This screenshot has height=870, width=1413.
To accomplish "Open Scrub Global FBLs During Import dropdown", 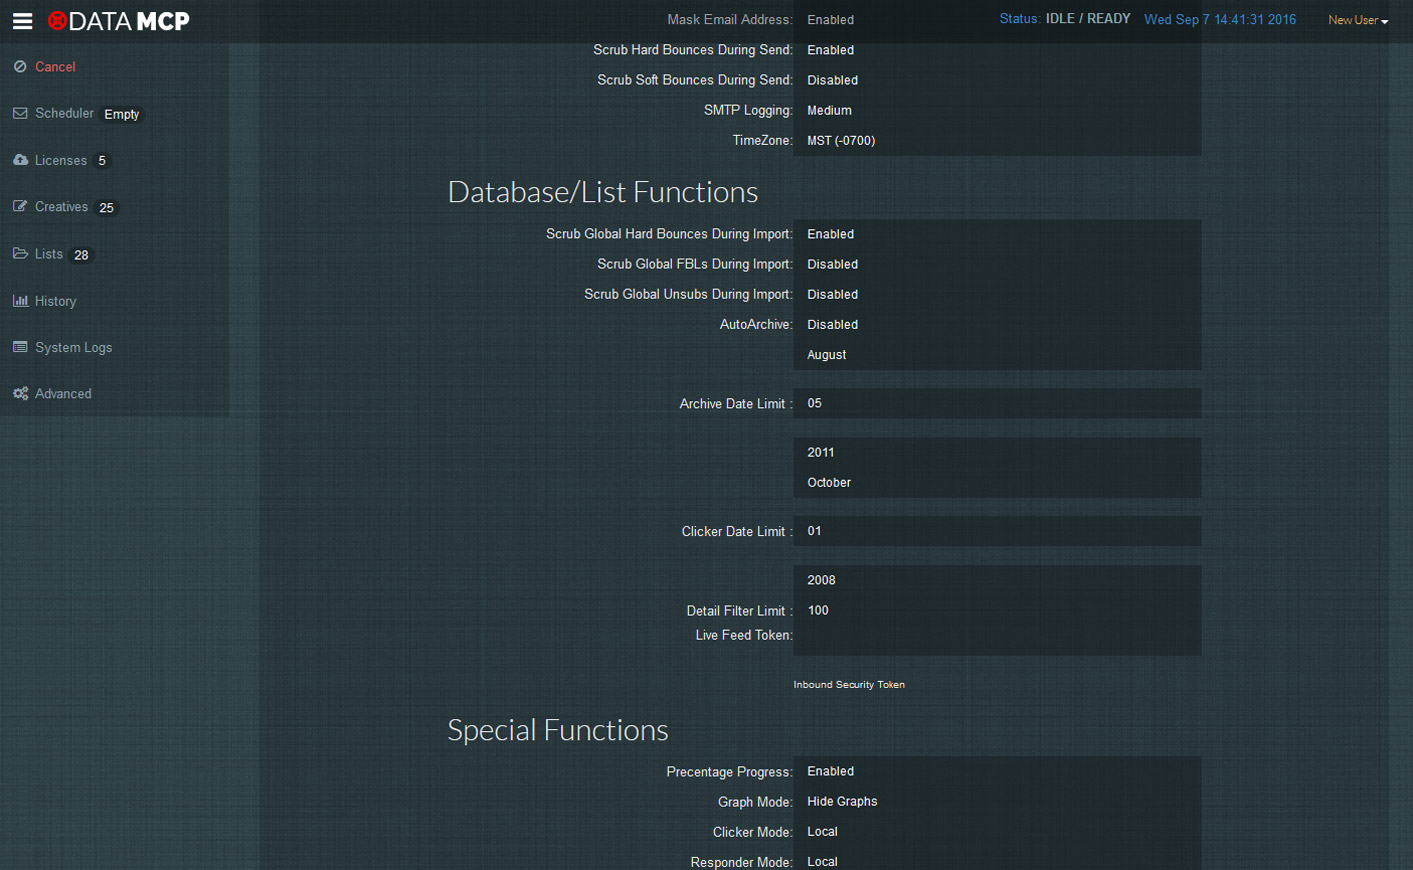I will click(997, 264).
